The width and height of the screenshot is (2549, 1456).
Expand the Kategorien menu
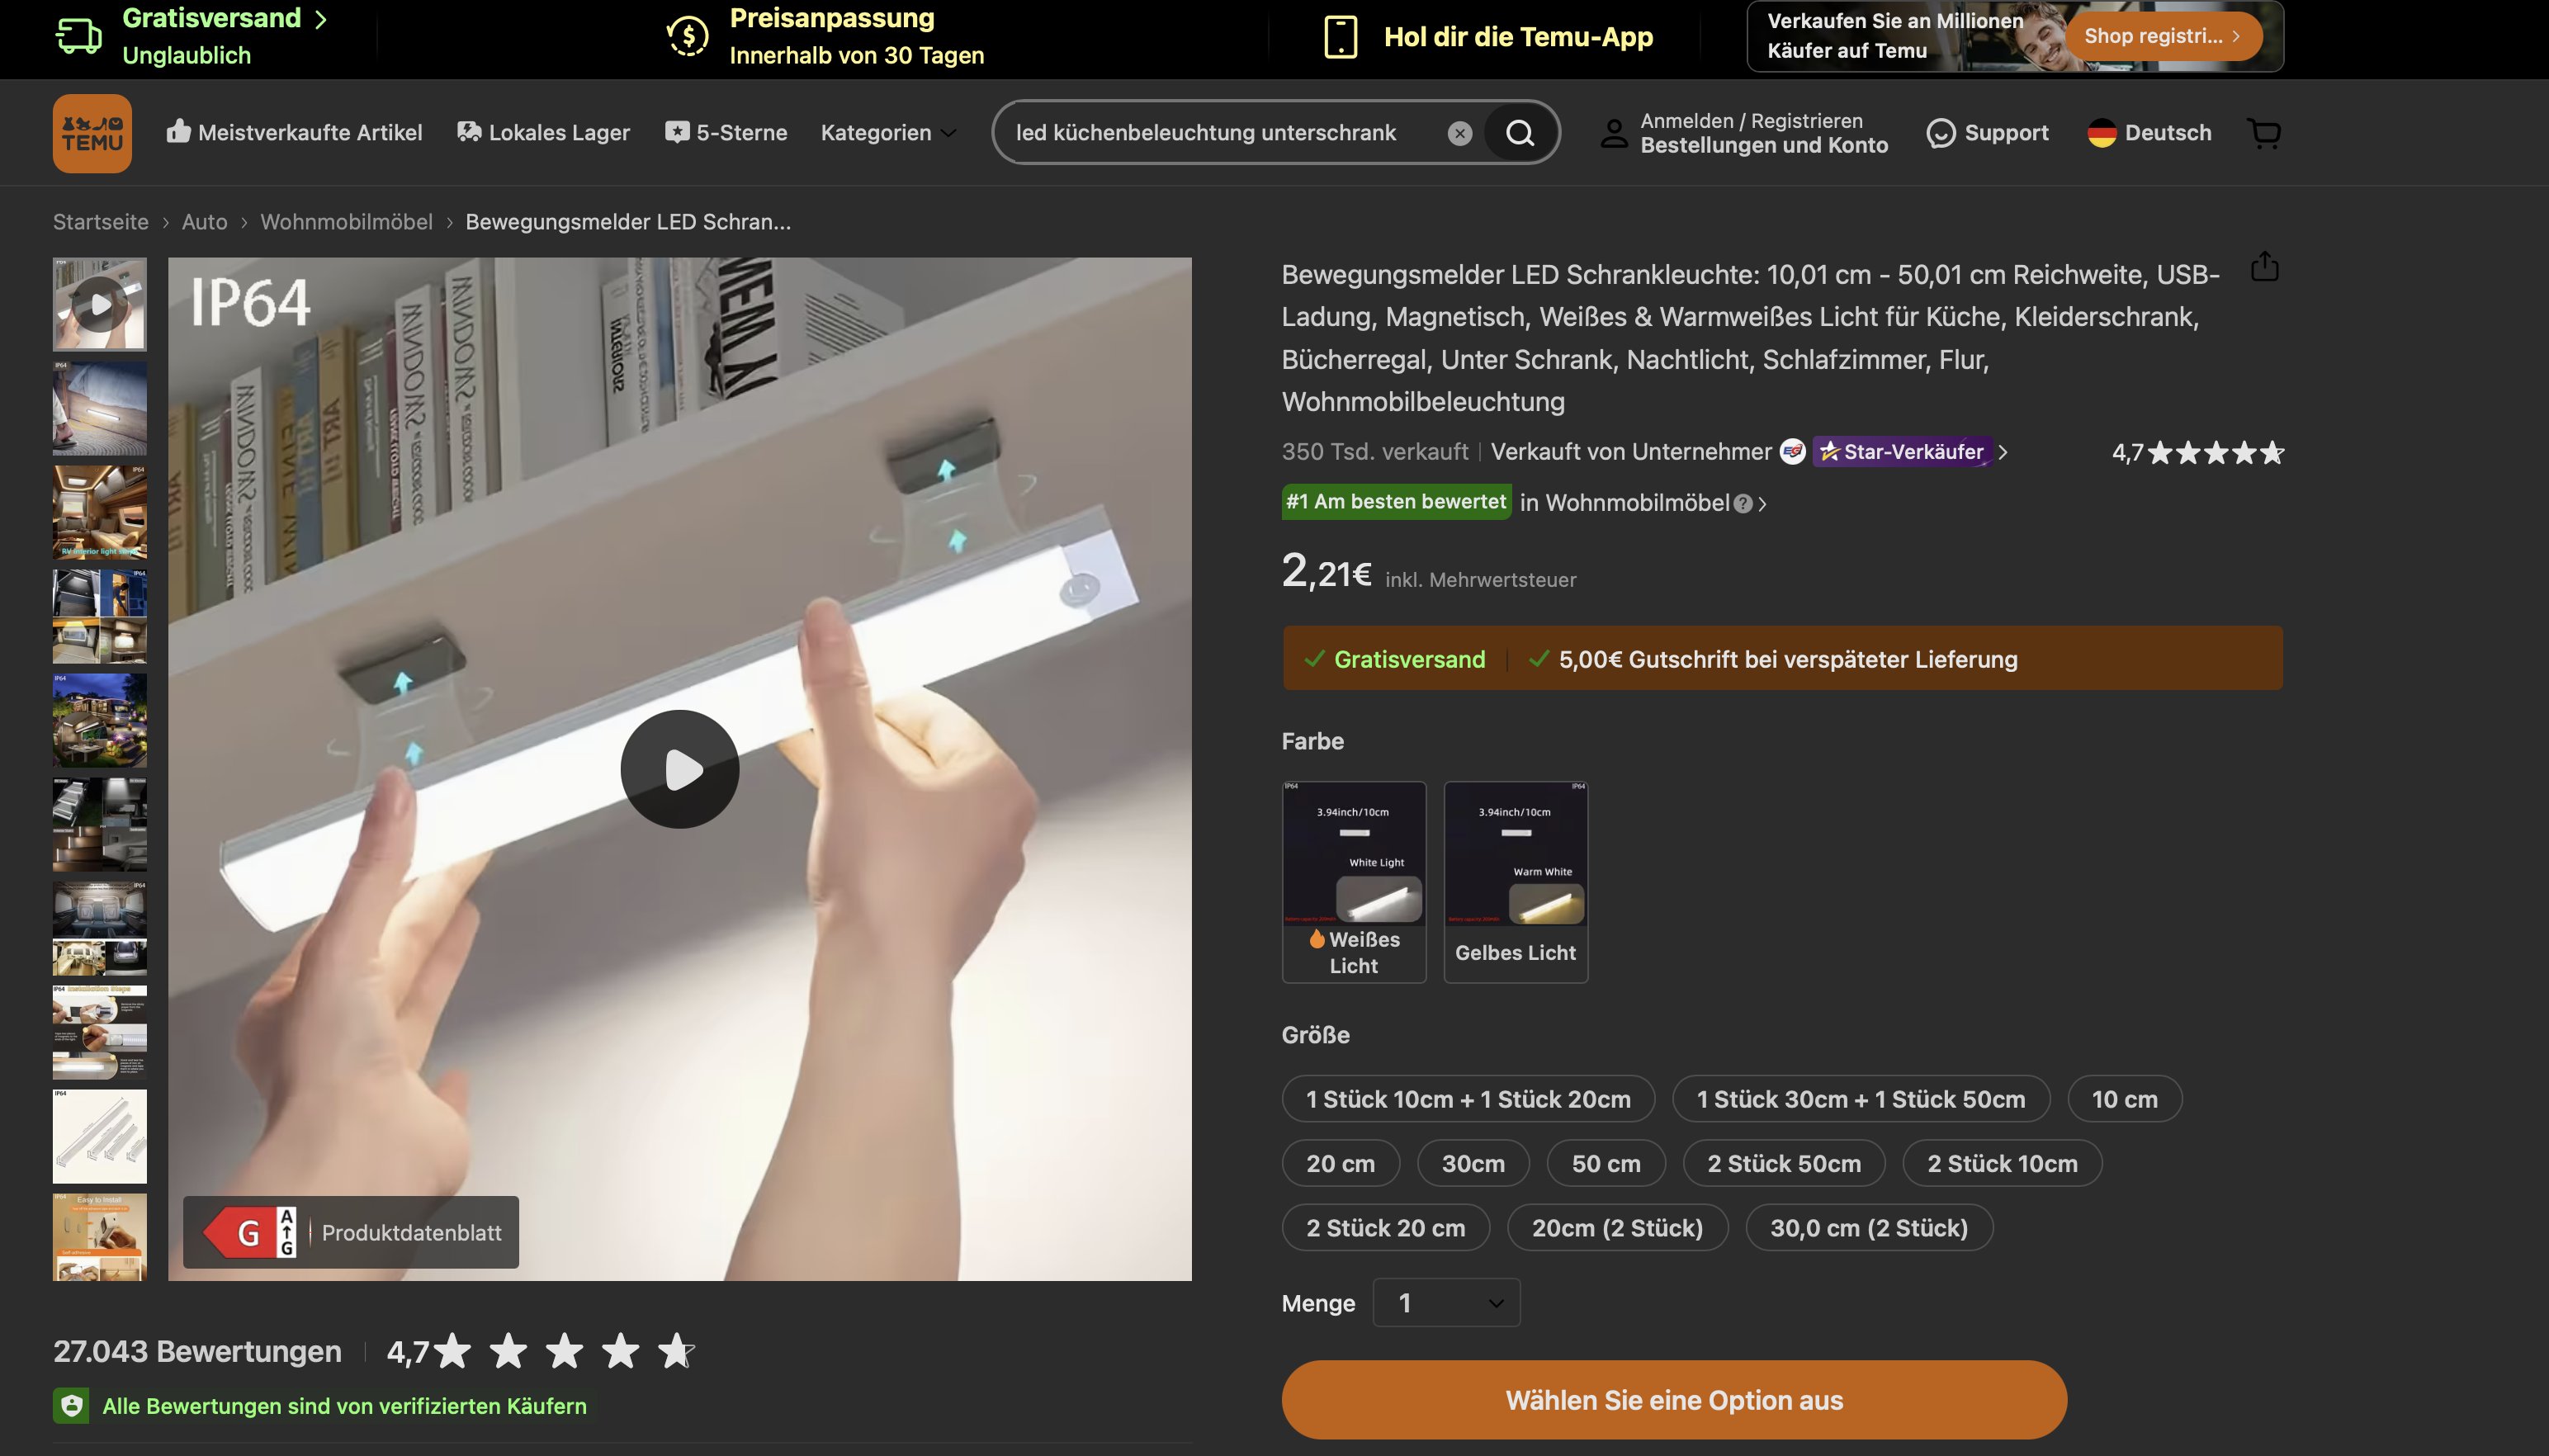[888, 133]
